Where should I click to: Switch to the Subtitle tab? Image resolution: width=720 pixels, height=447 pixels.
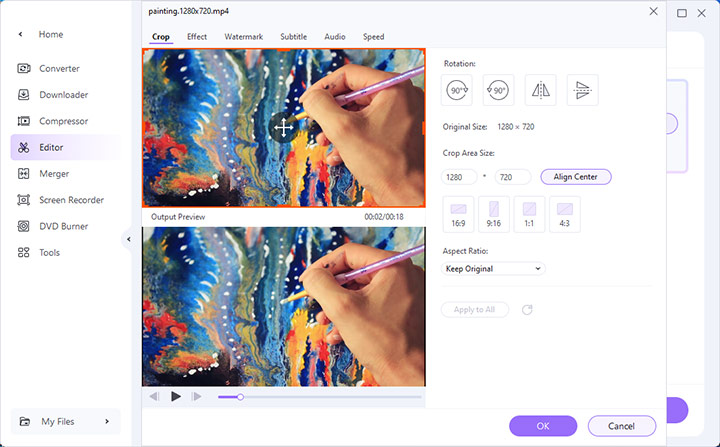[293, 37]
